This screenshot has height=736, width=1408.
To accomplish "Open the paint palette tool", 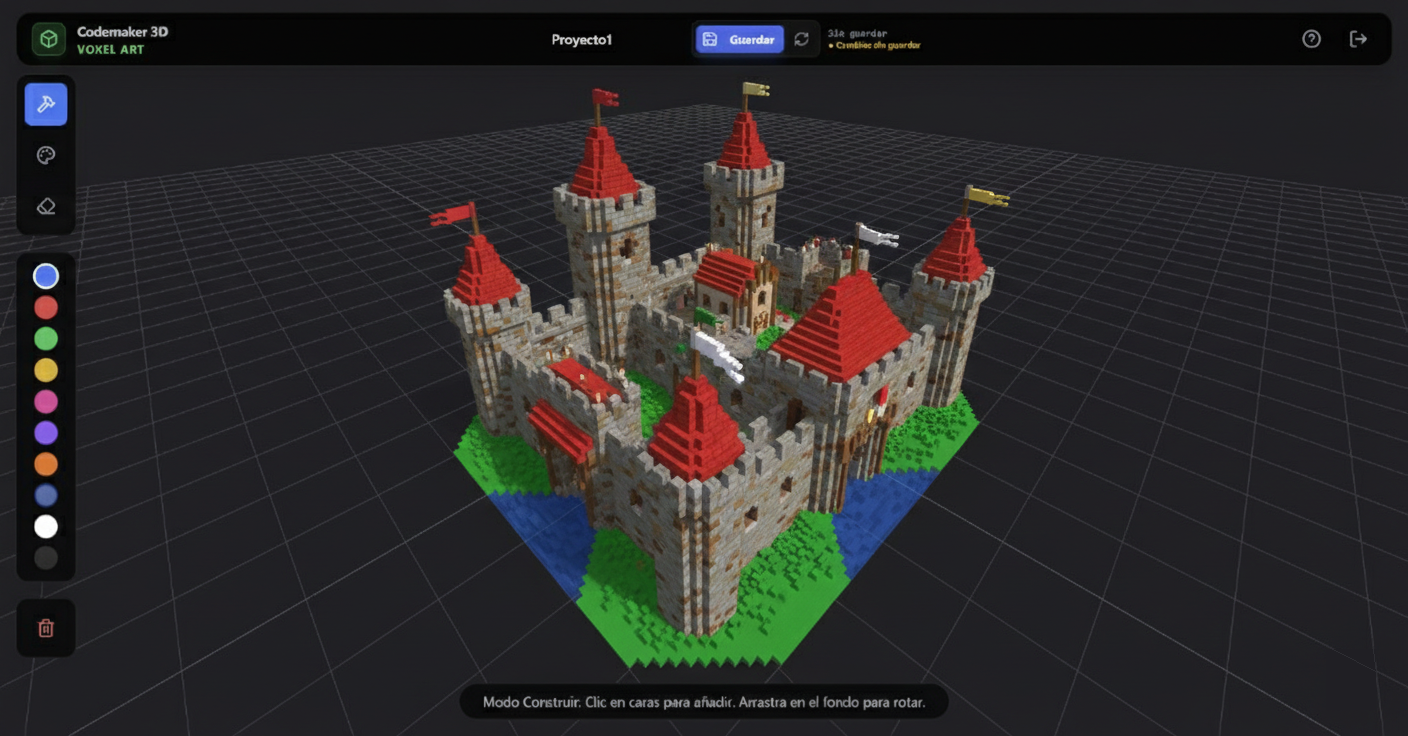I will click(x=46, y=155).
